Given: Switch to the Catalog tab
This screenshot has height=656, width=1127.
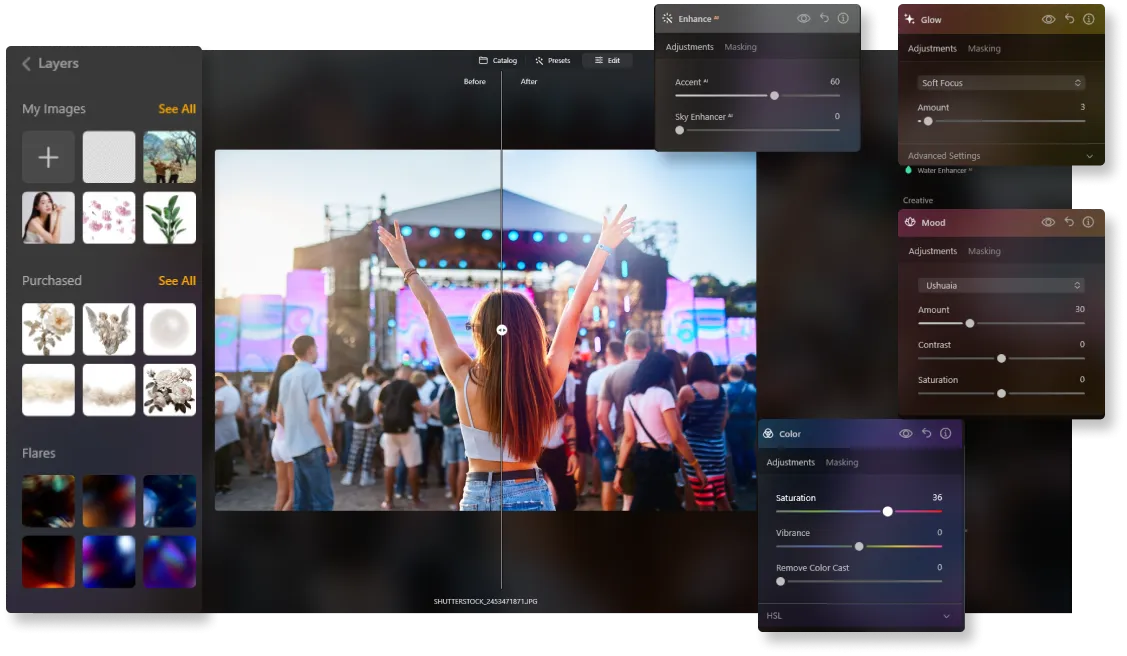Looking at the screenshot, I should tap(497, 61).
